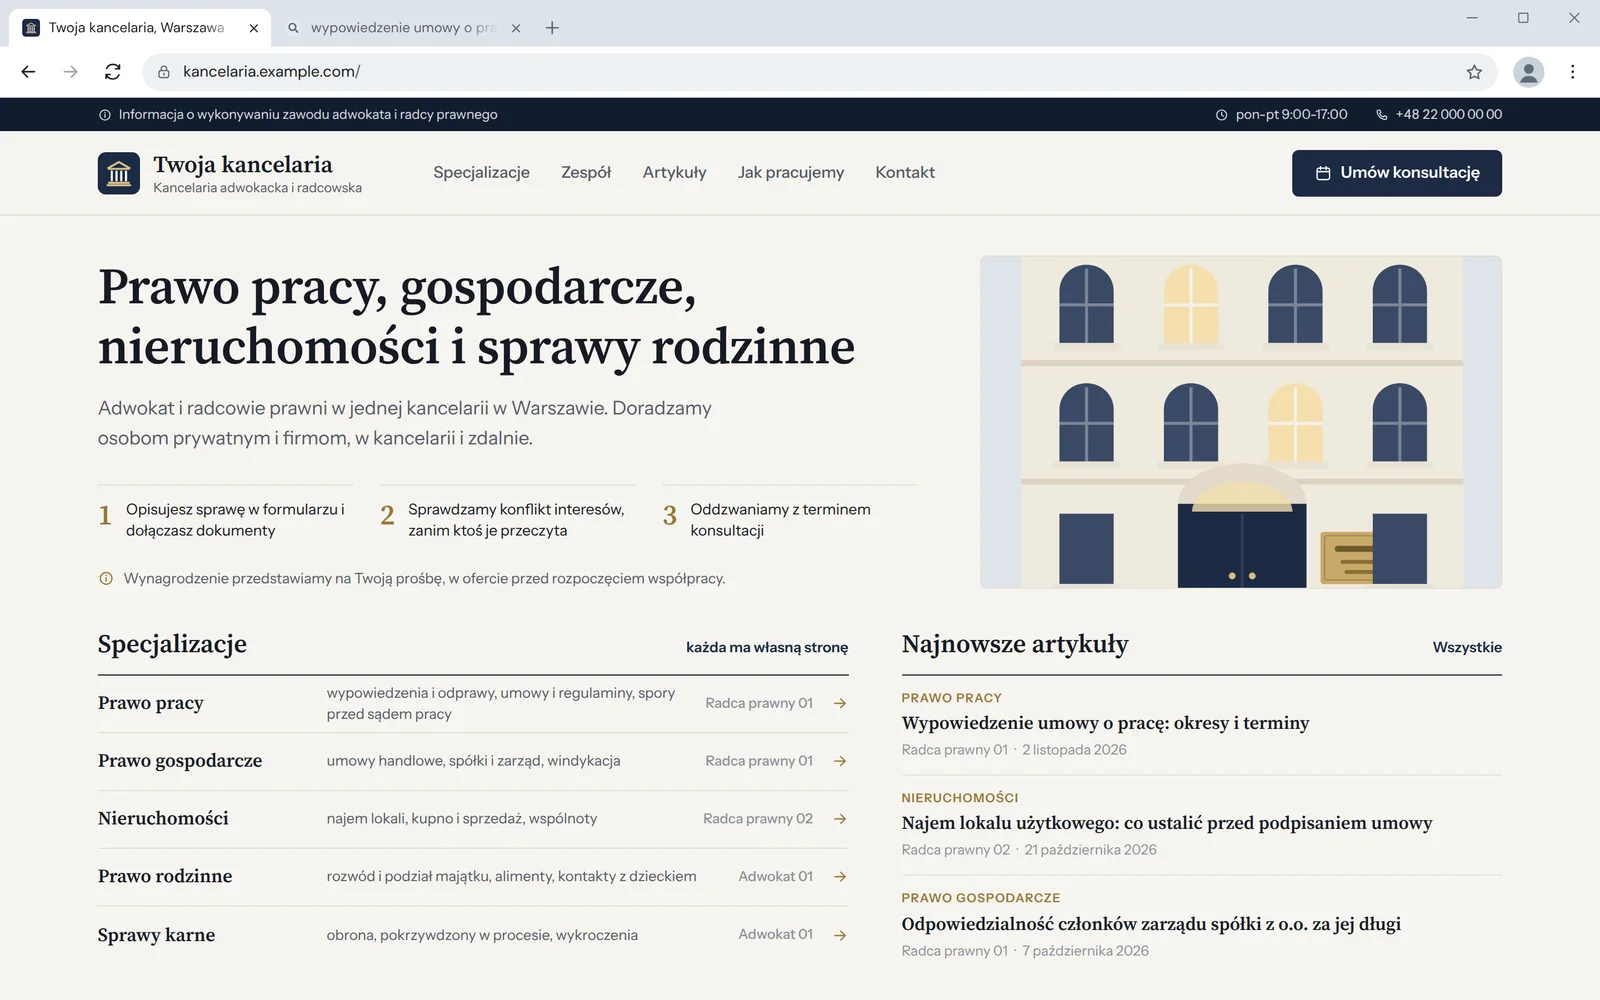This screenshot has width=1600, height=1000.
Task: Open 'Jak pracujemy' in the navigation
Action: pyautogui.click(x=791, y=172)
